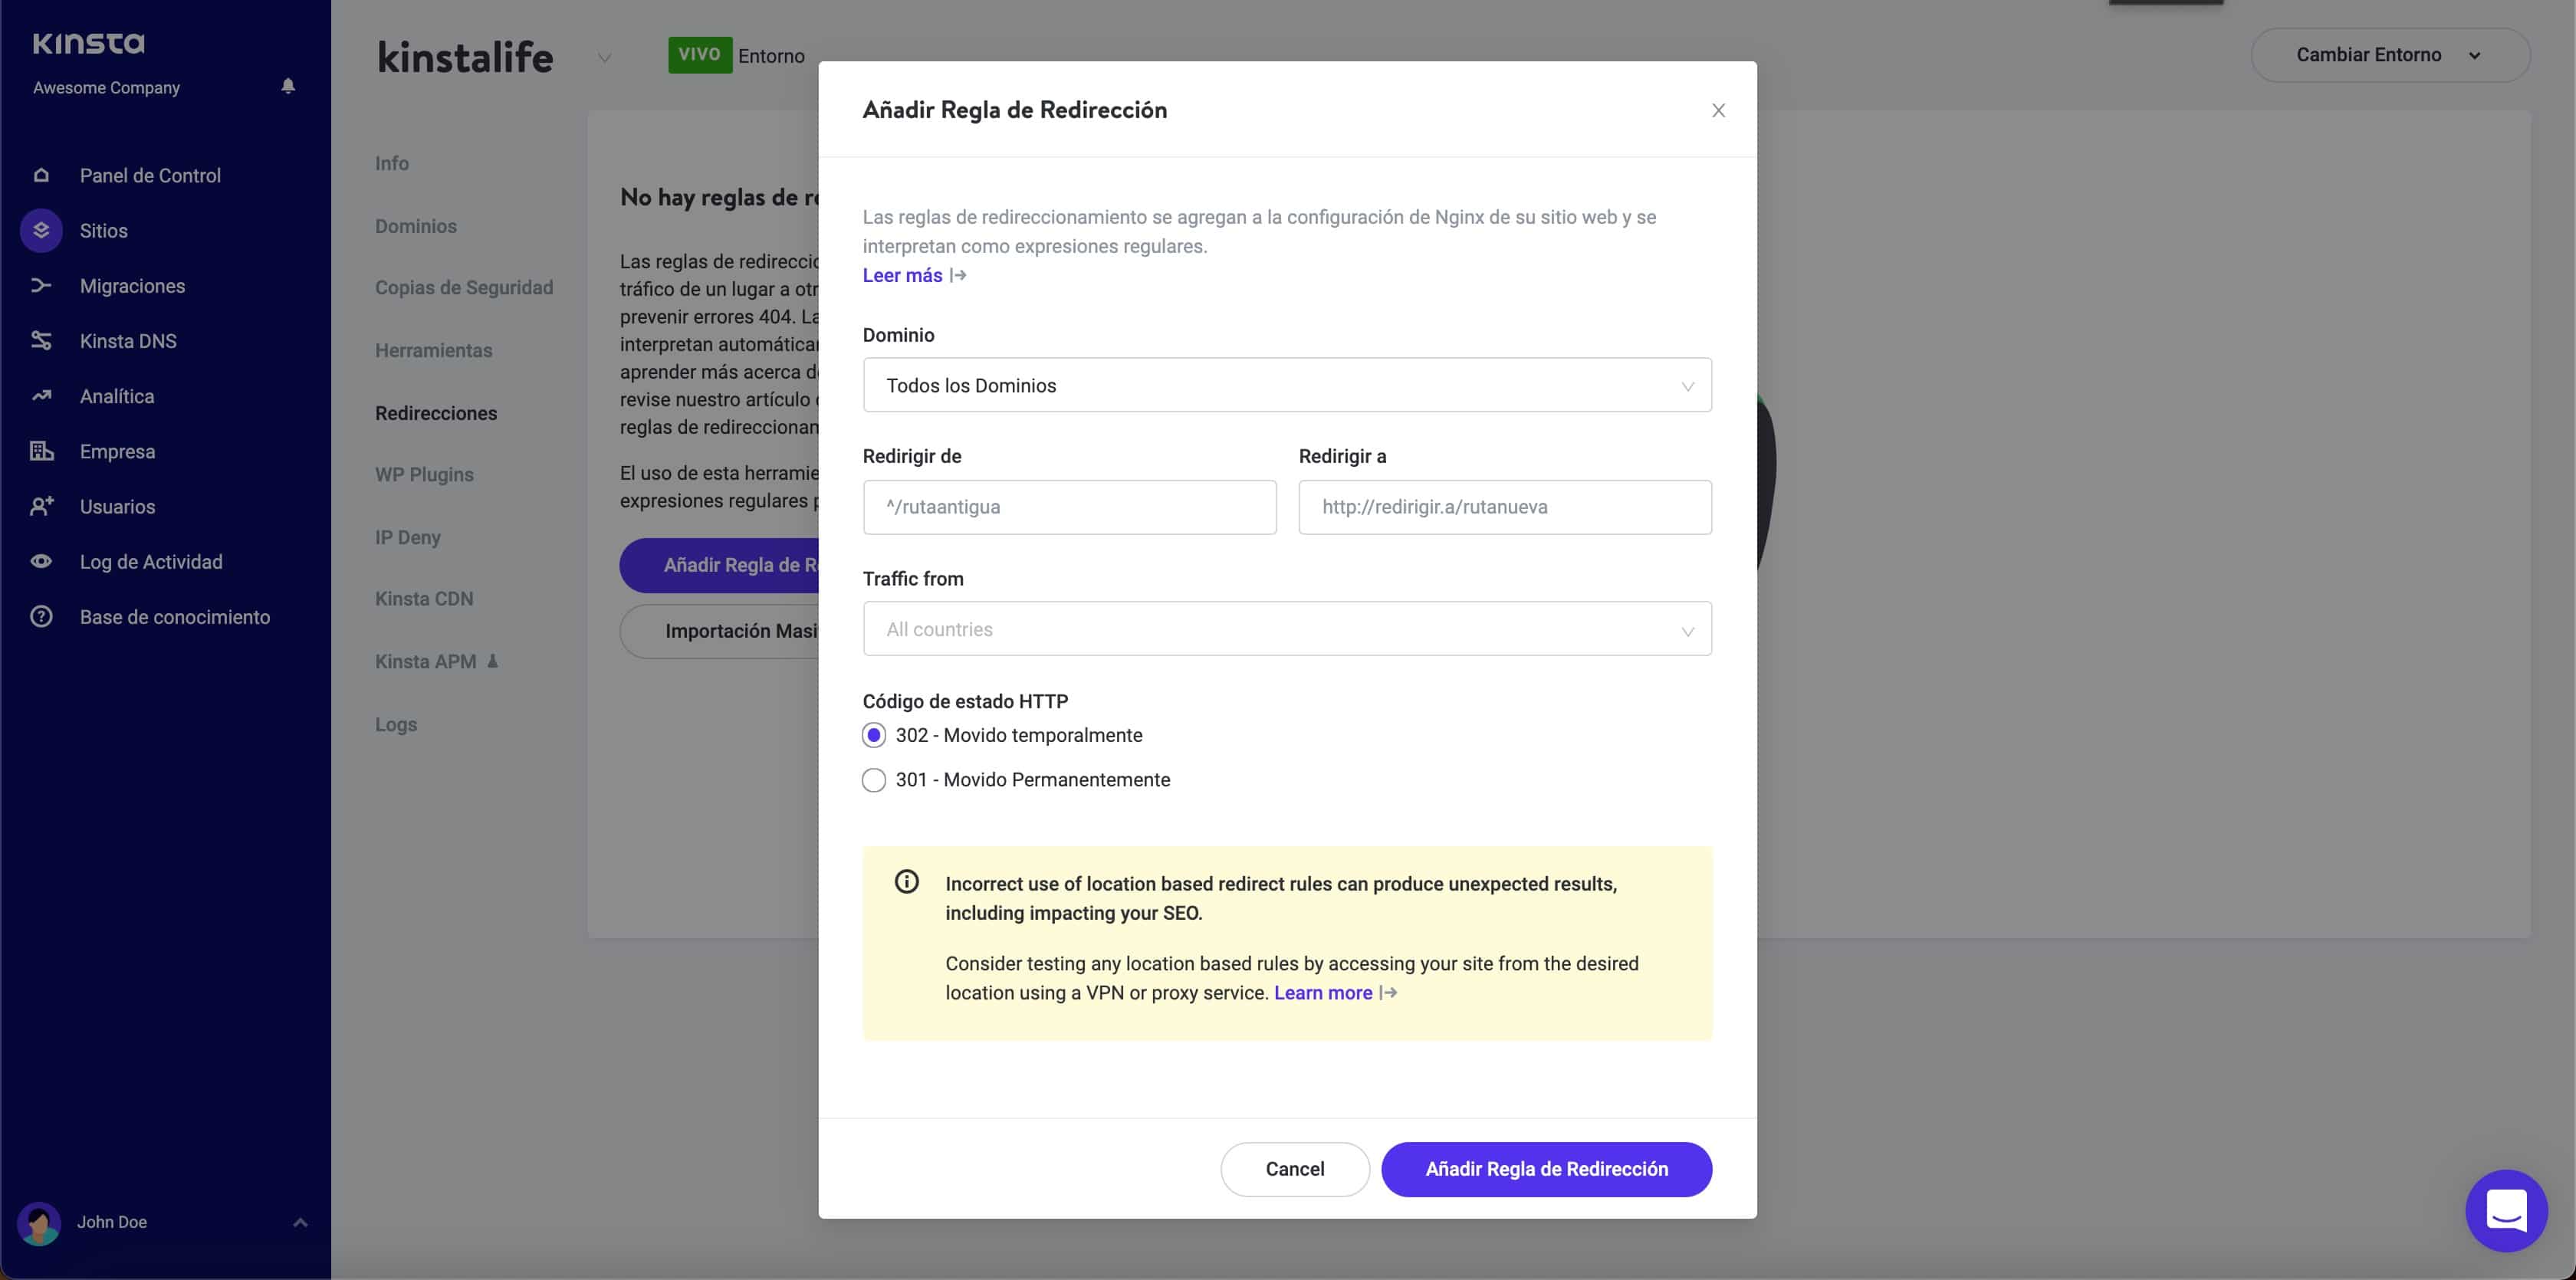Open the Todos los Dominios dropdown
Viewport: 2576px width, 1280px height.
pyautogui.click(x=1286, y=385)
